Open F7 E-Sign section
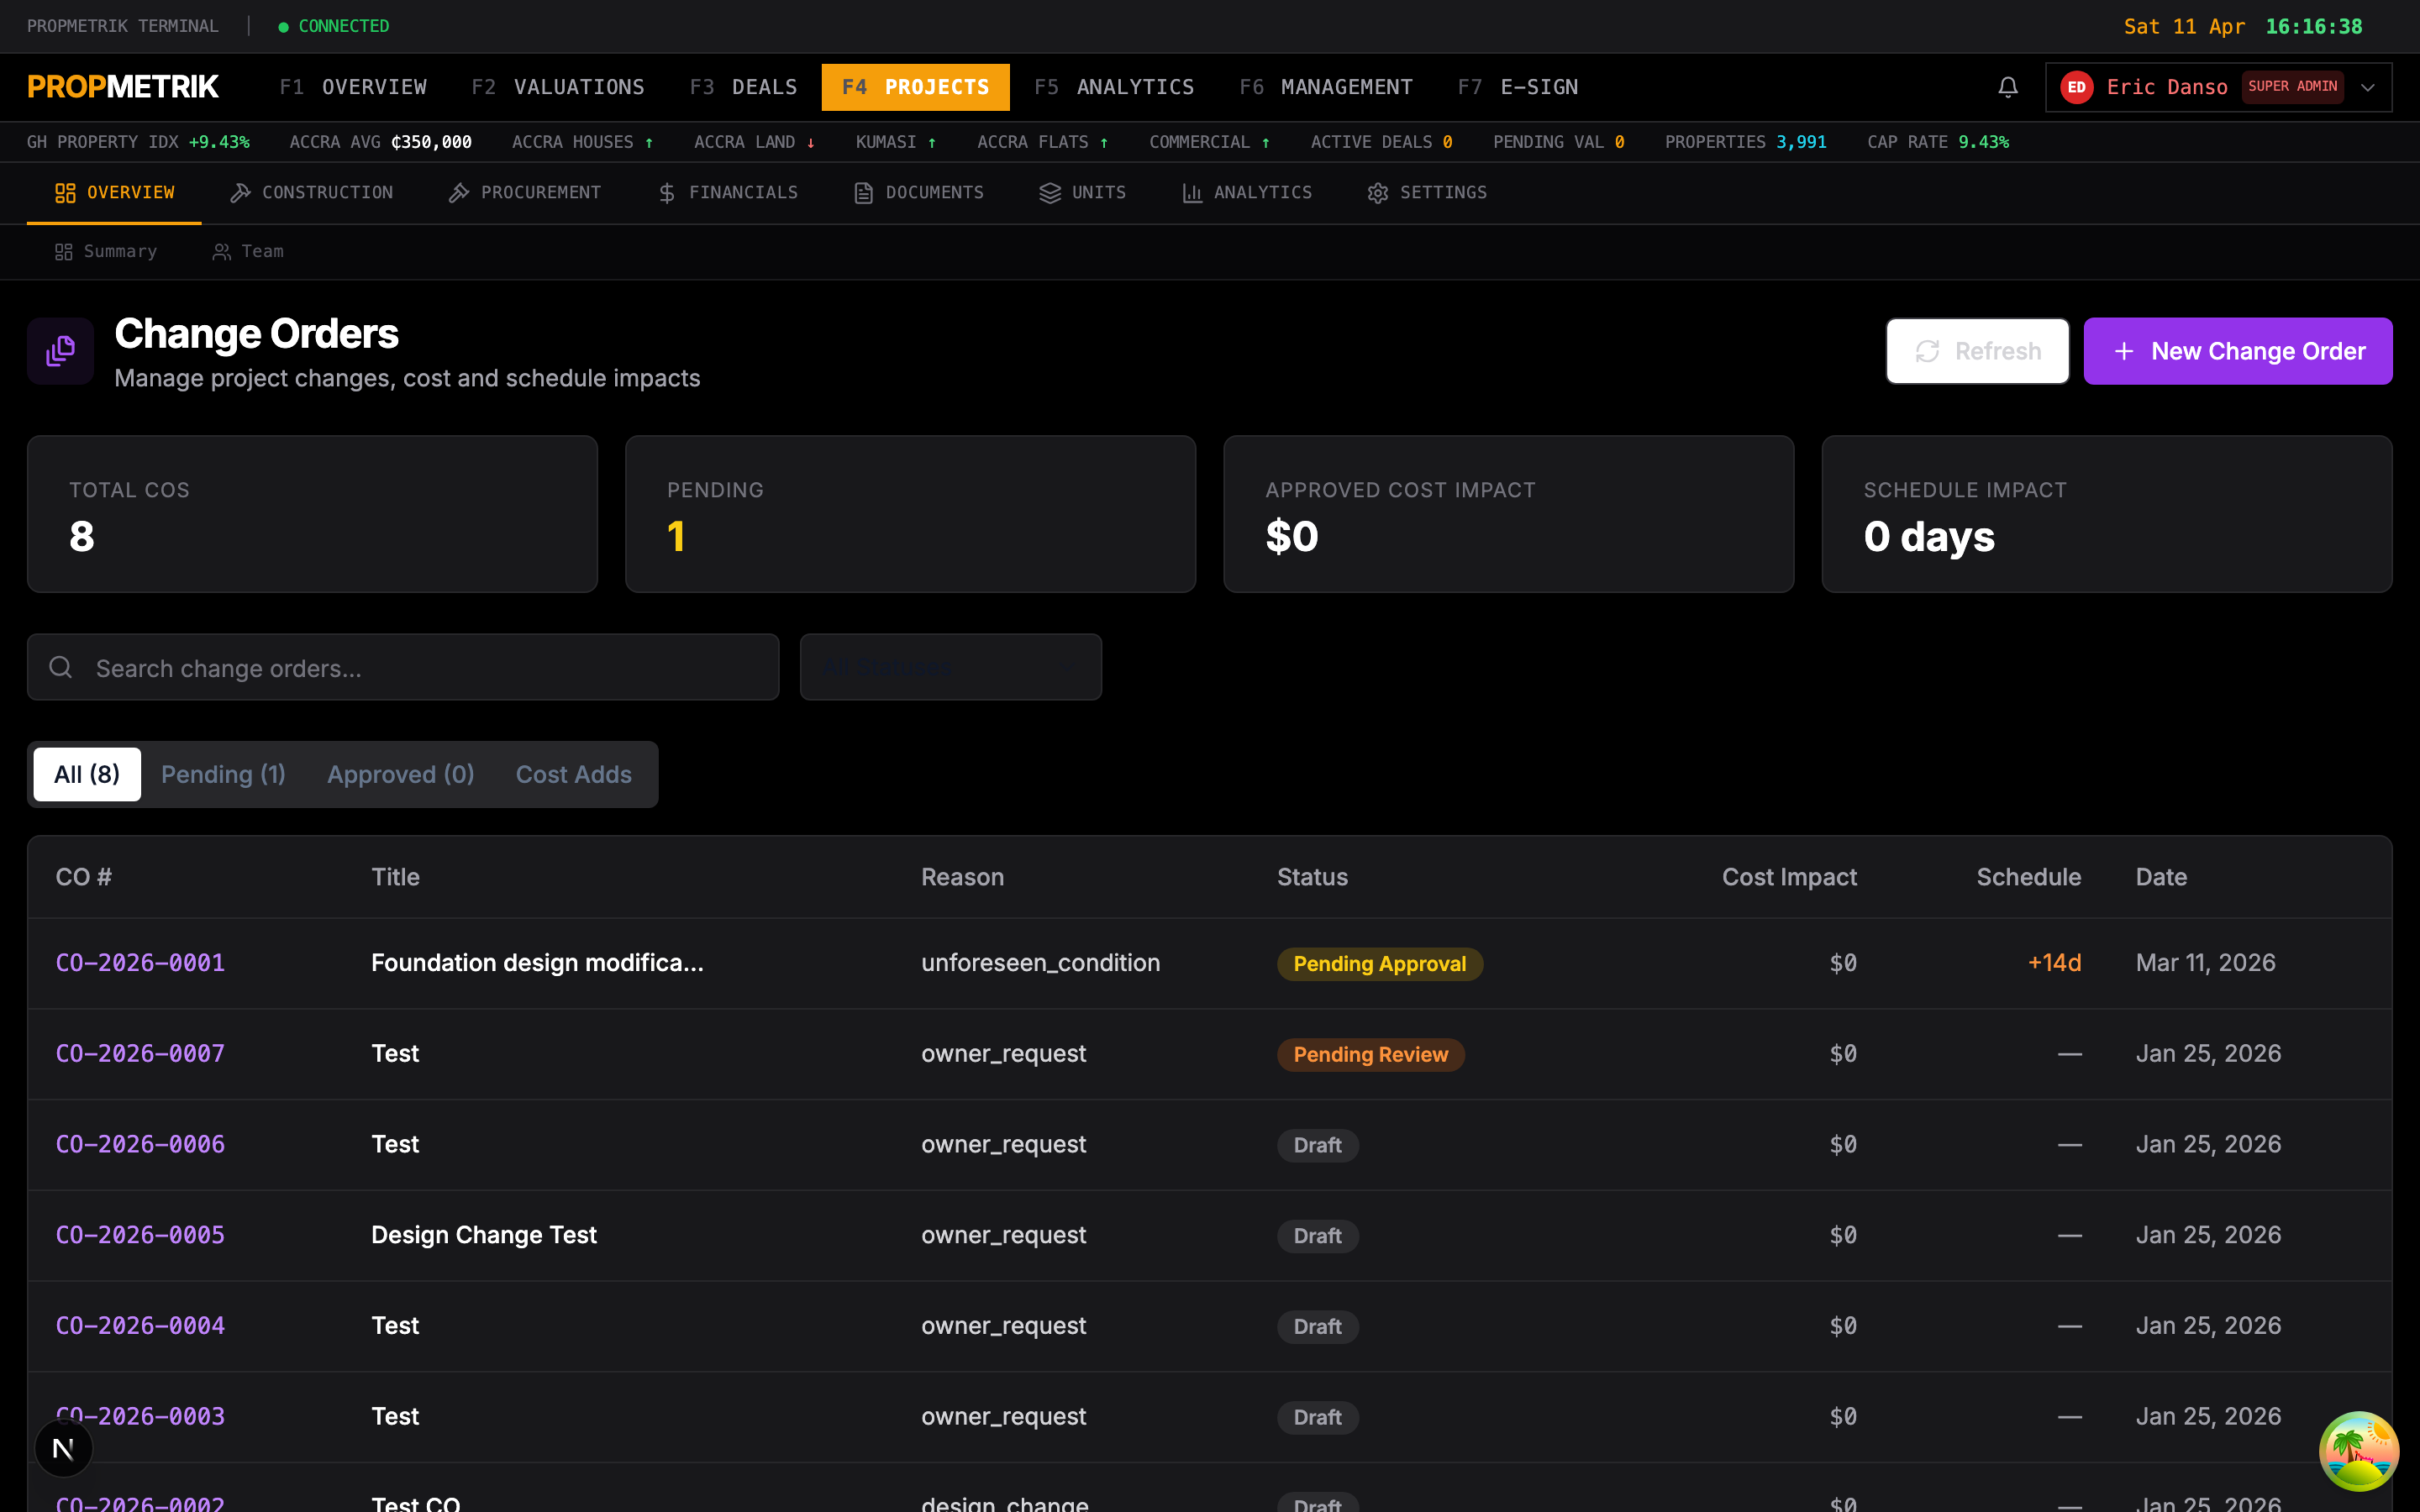Screen dimensions: 2420x1512 point(1518,87)
